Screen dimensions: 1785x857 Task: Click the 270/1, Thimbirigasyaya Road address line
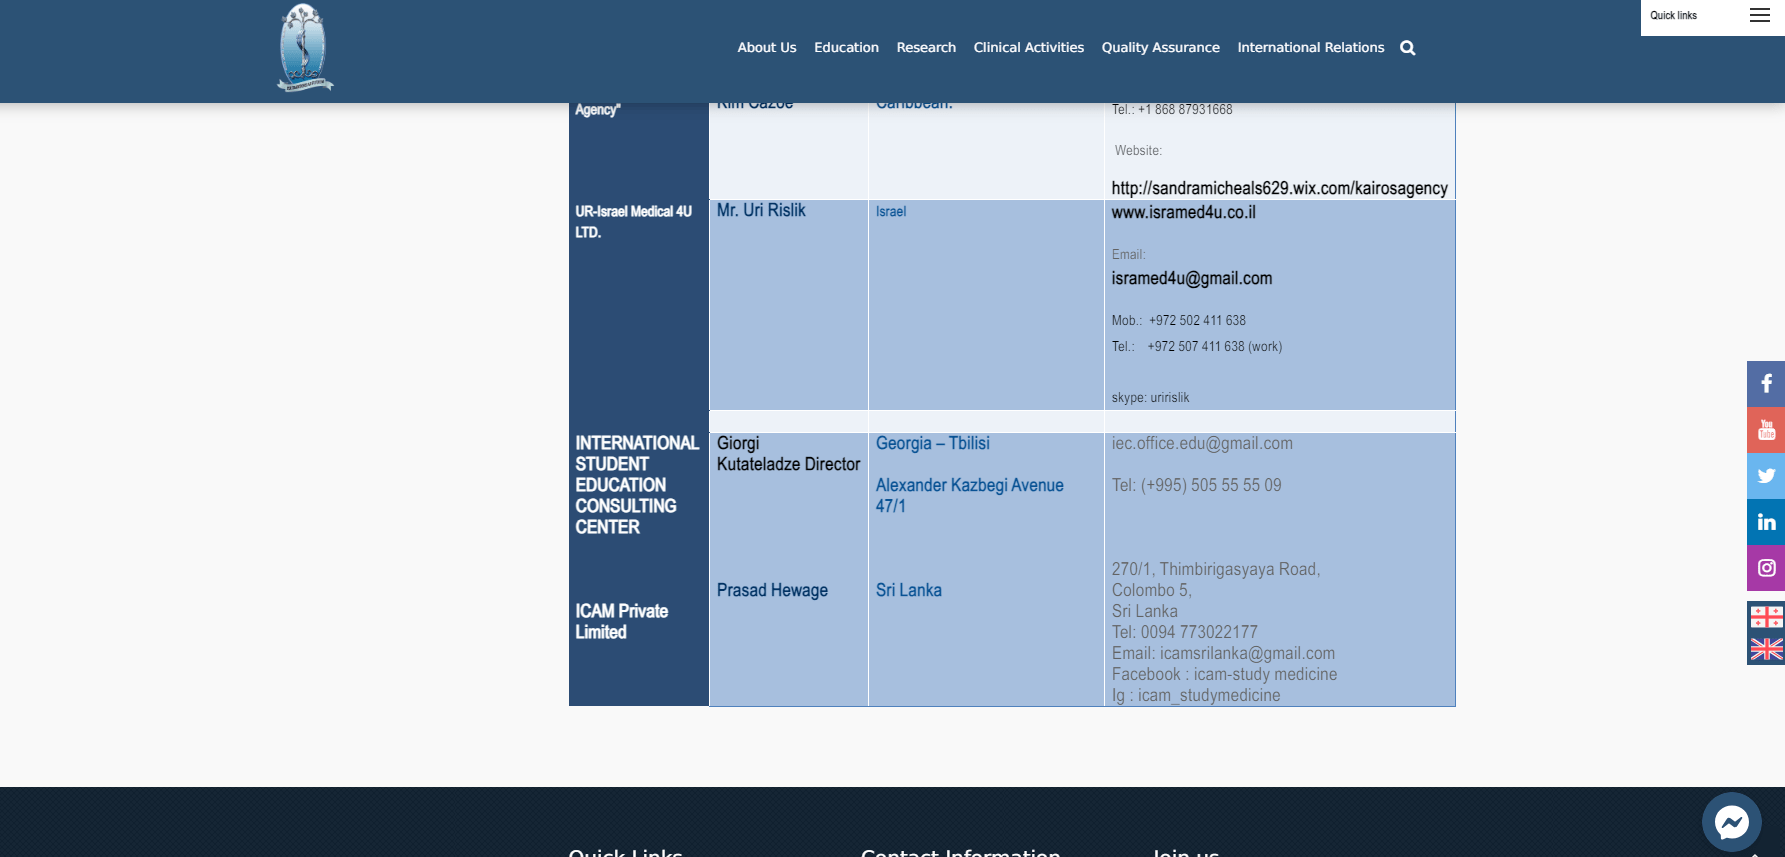(1216, 569)
